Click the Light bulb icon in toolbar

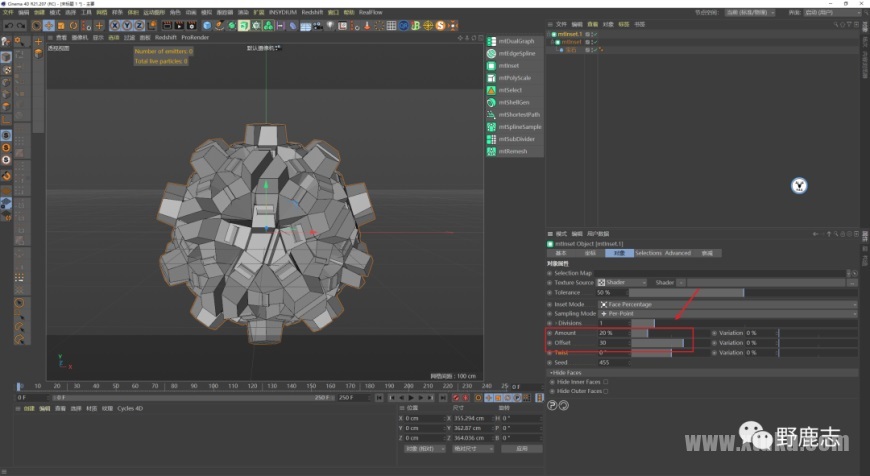(x=330, y=26)
